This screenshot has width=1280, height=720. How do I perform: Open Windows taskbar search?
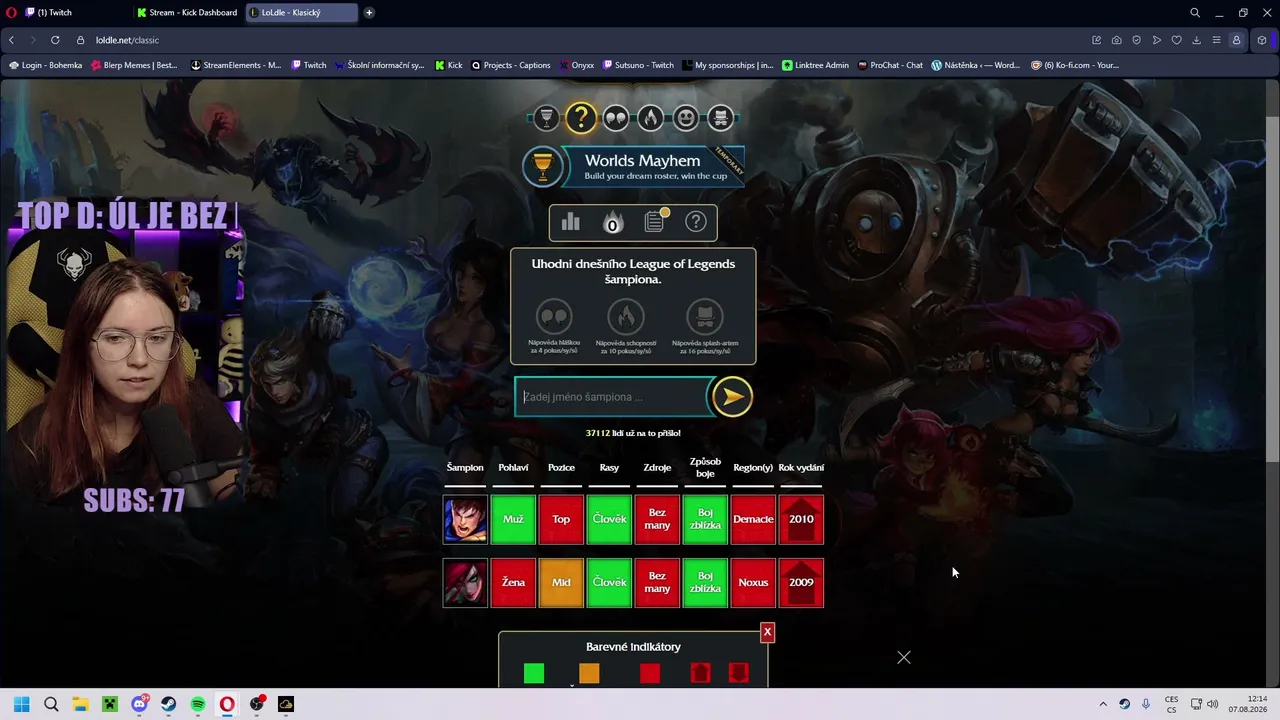(51, 704)
